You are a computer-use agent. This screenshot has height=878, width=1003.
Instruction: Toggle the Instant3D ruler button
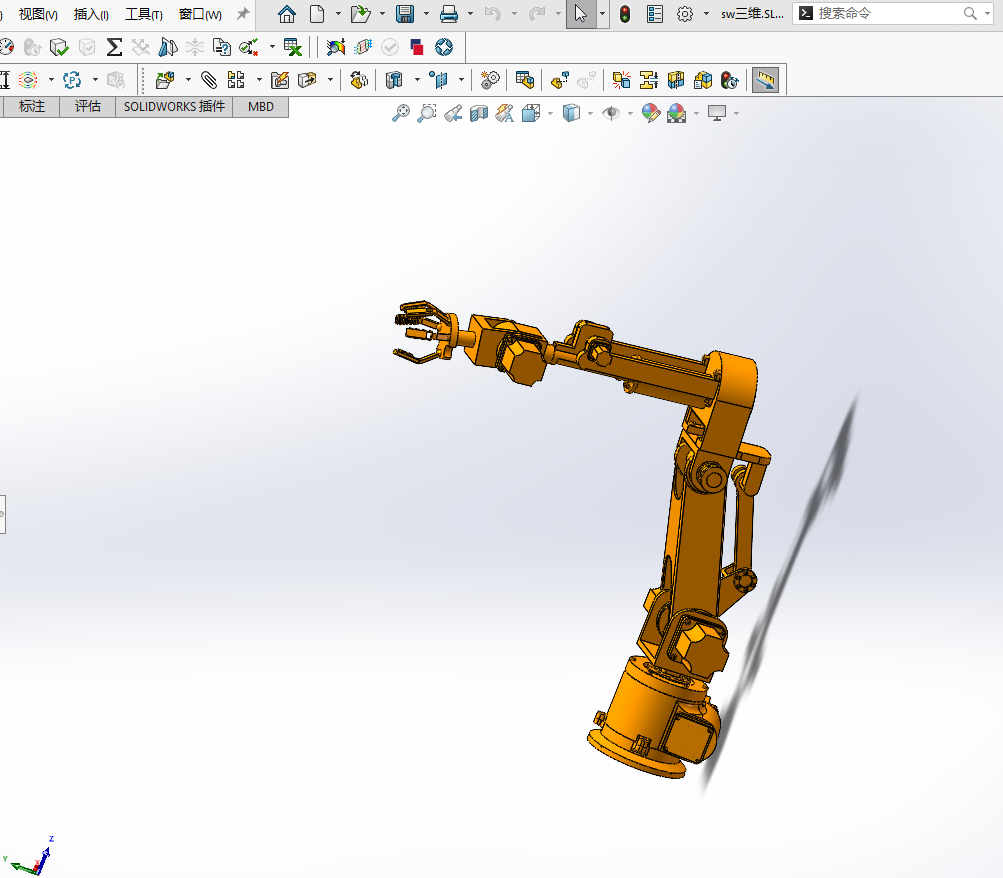point(765,80)
